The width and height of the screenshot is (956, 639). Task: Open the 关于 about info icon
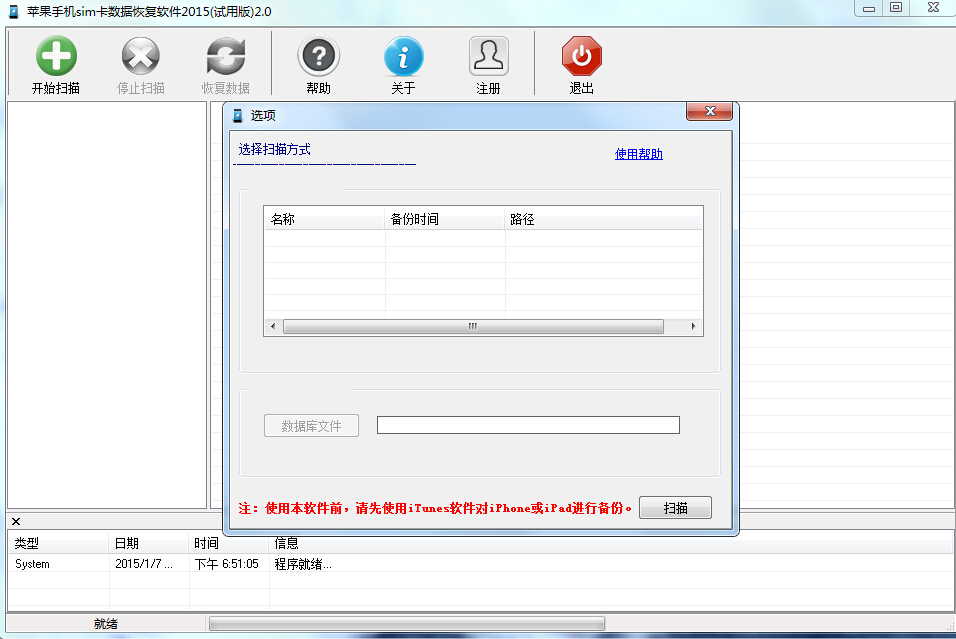coord(403,55)
